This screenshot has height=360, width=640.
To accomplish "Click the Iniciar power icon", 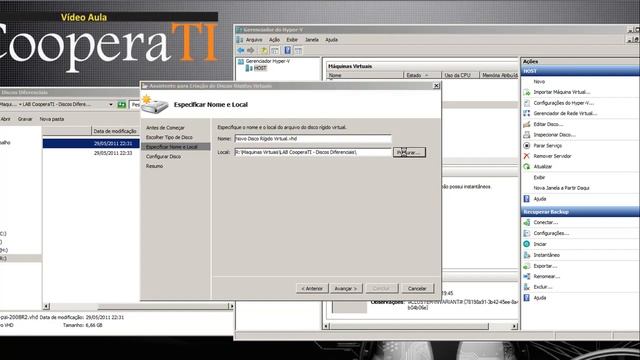I will [527, 244].
